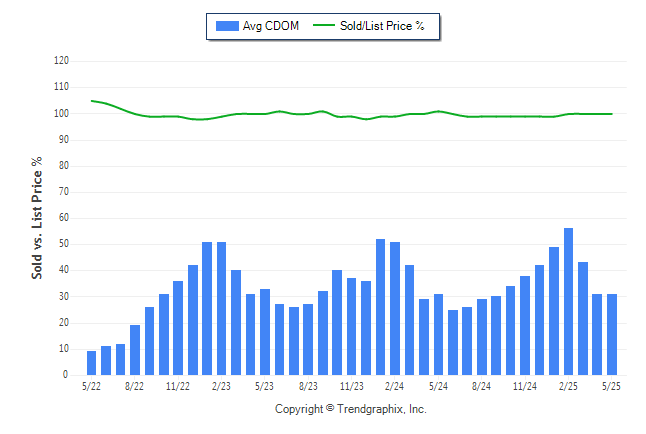Click the 5/22 bar at chart start
The image size is (646, 434).
[x=91, y=363]
